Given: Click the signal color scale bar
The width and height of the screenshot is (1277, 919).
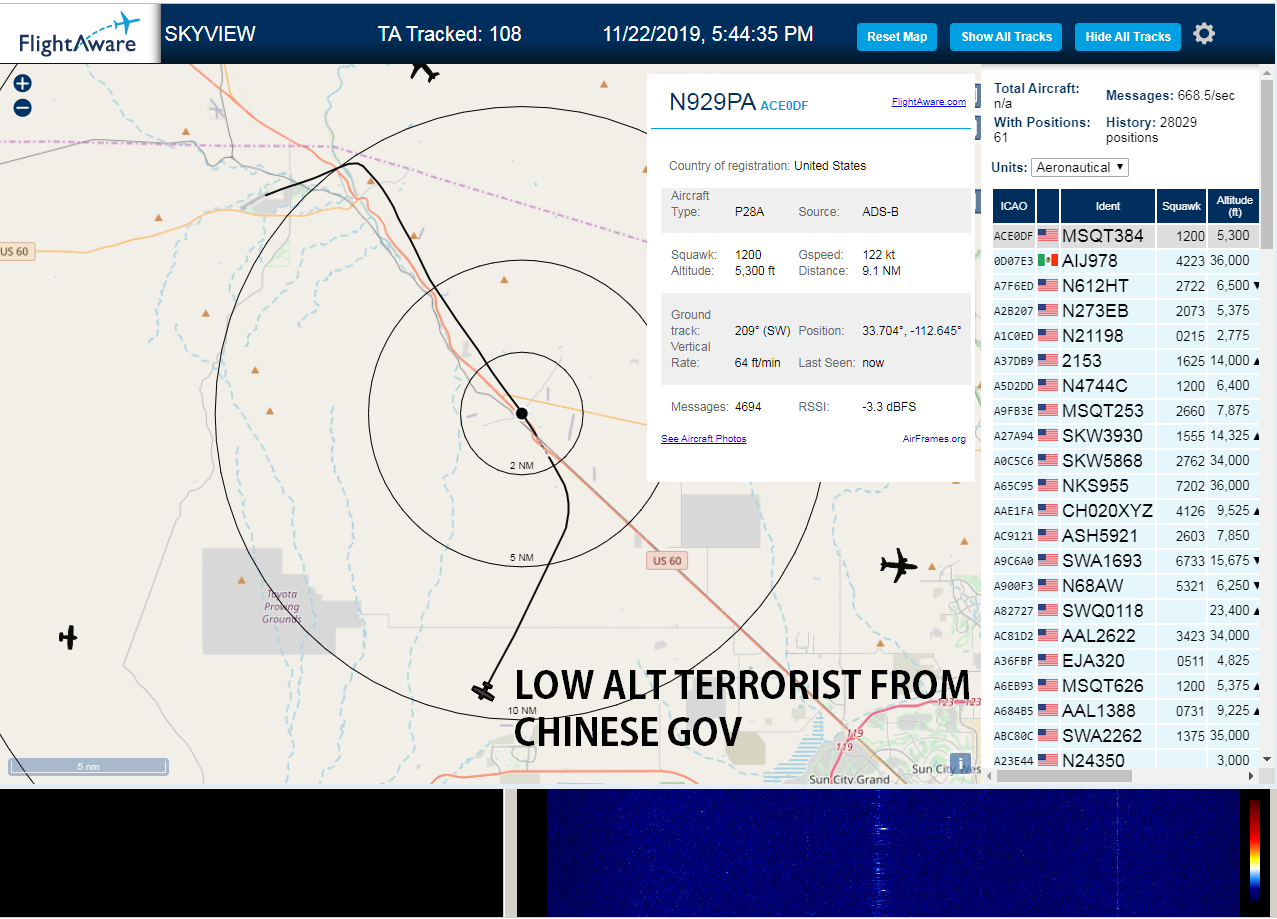Looking at the screenshot, I should (1255, 850).
